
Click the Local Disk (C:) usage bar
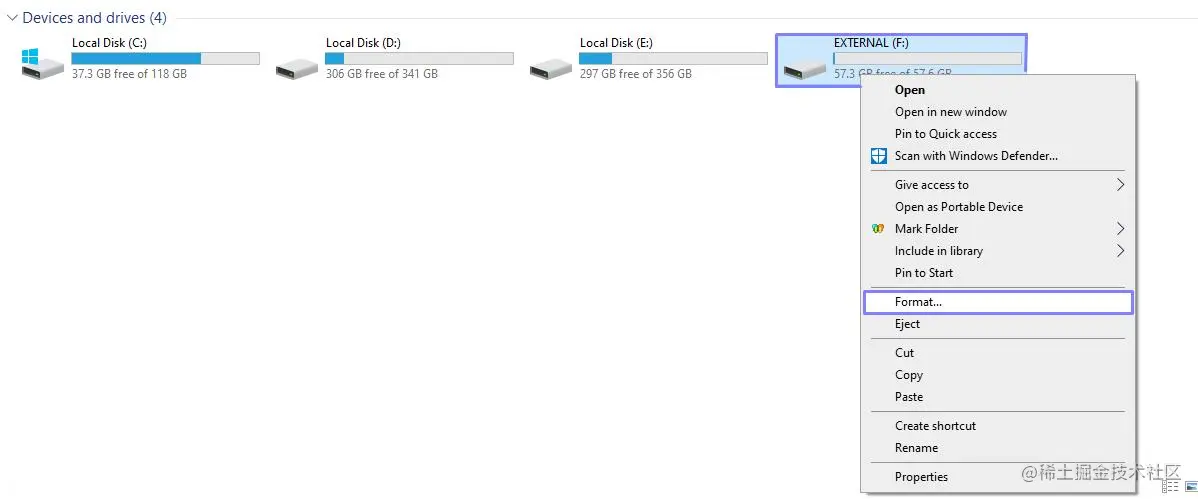166,58
